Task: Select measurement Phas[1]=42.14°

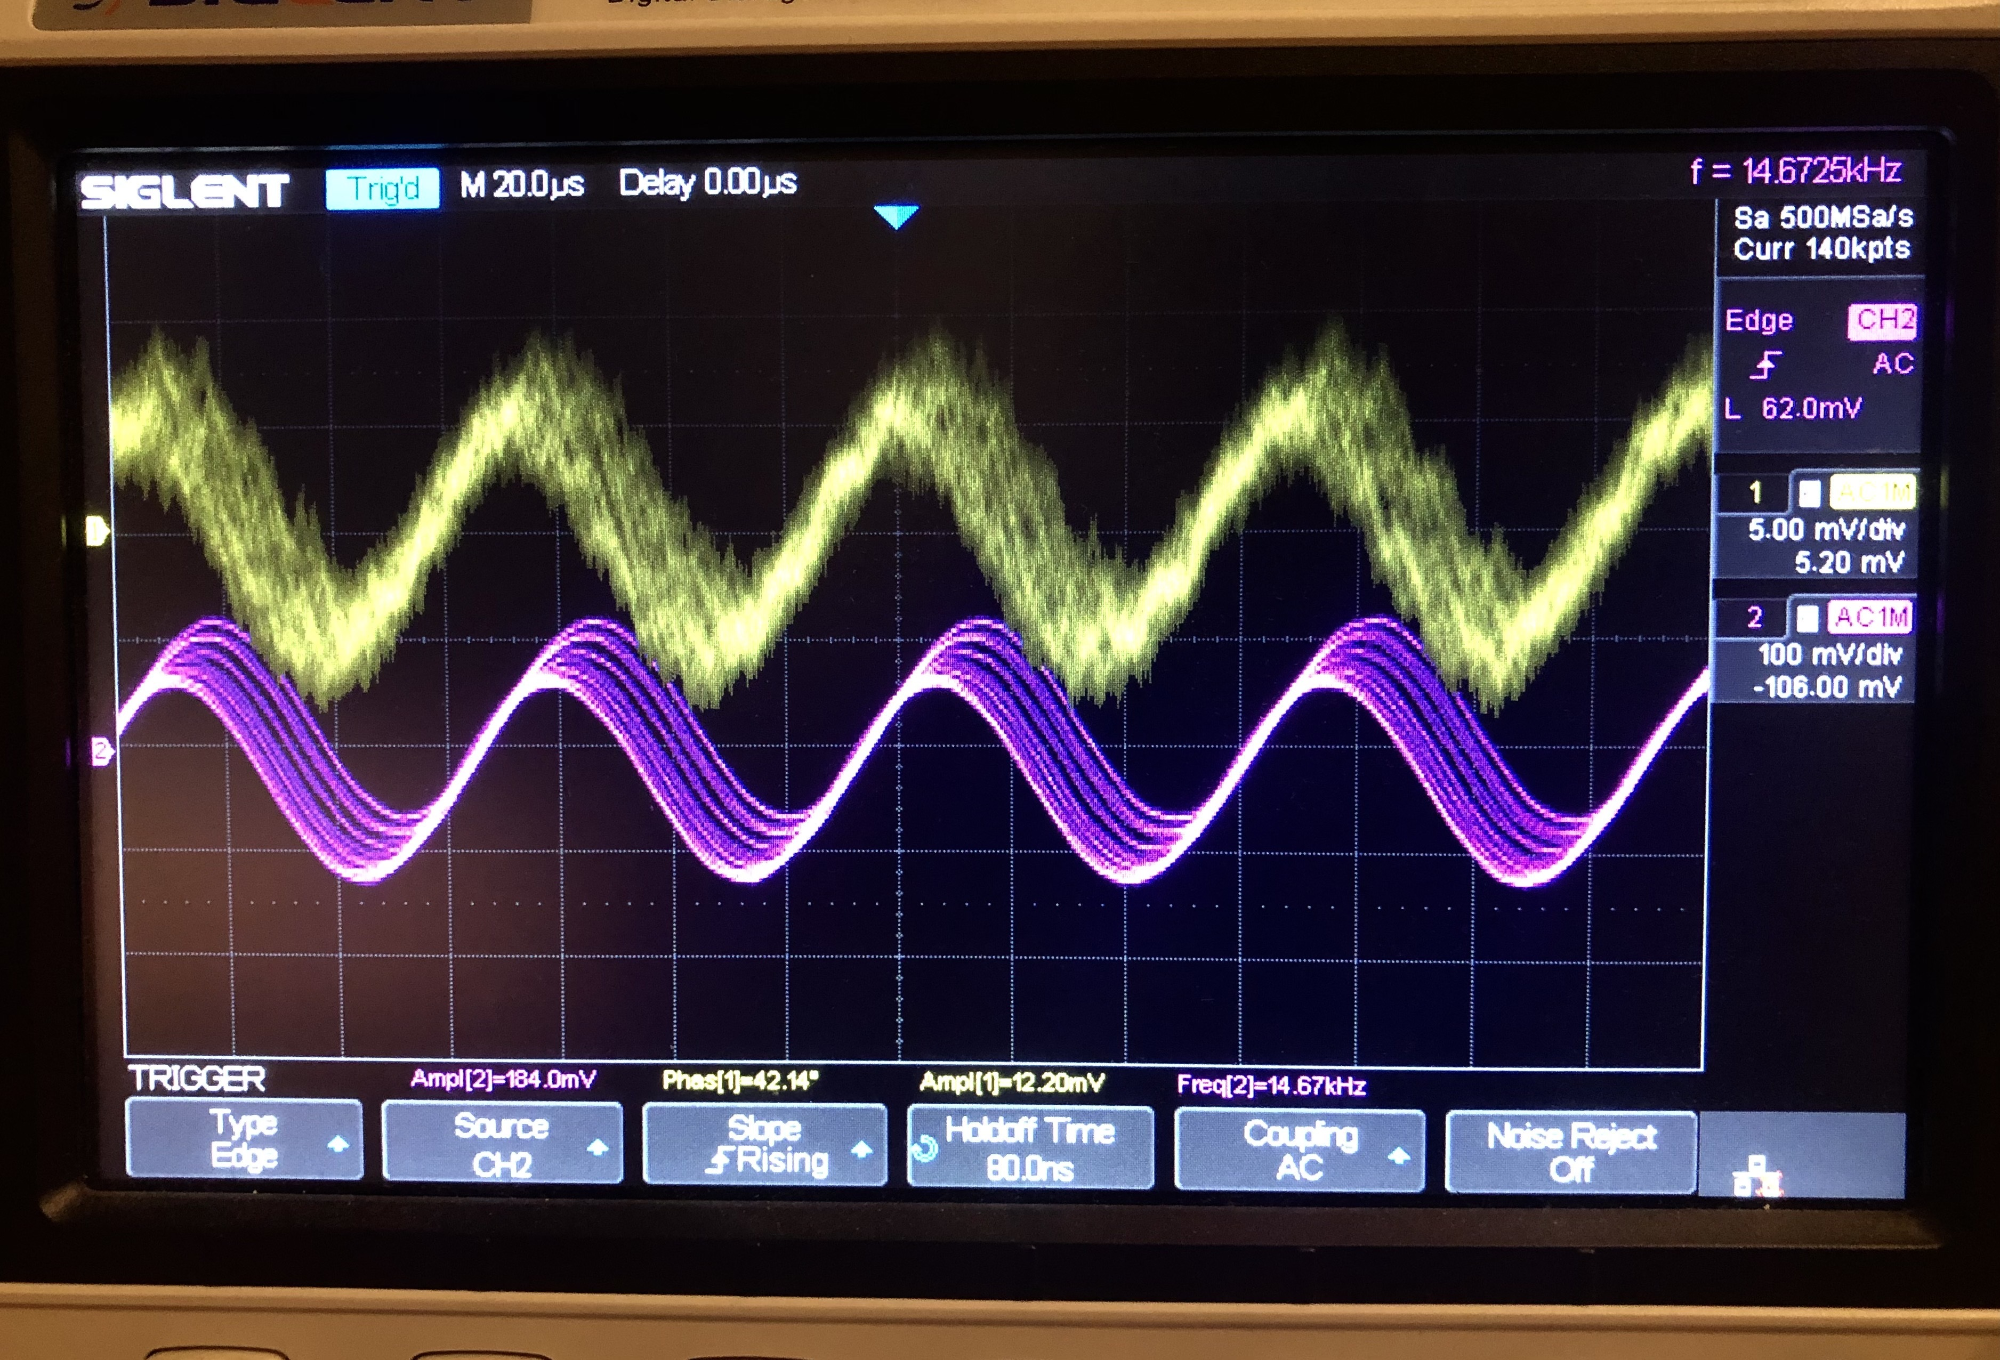Action: tap(740, 1081)
